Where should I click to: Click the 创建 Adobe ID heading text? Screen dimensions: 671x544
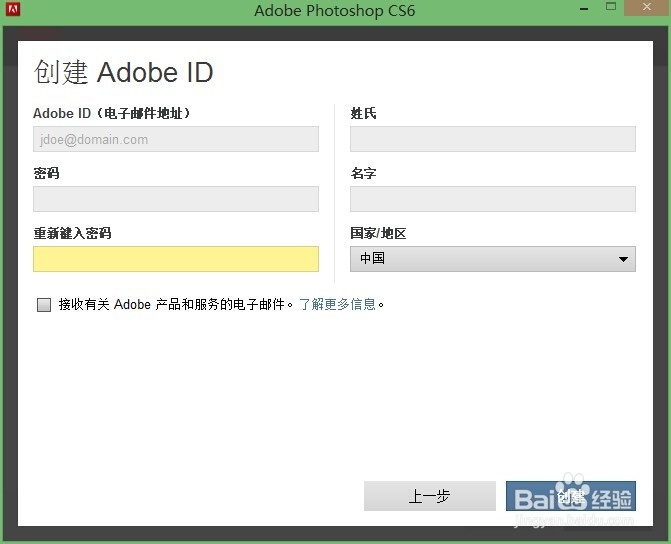pos(124,72)
